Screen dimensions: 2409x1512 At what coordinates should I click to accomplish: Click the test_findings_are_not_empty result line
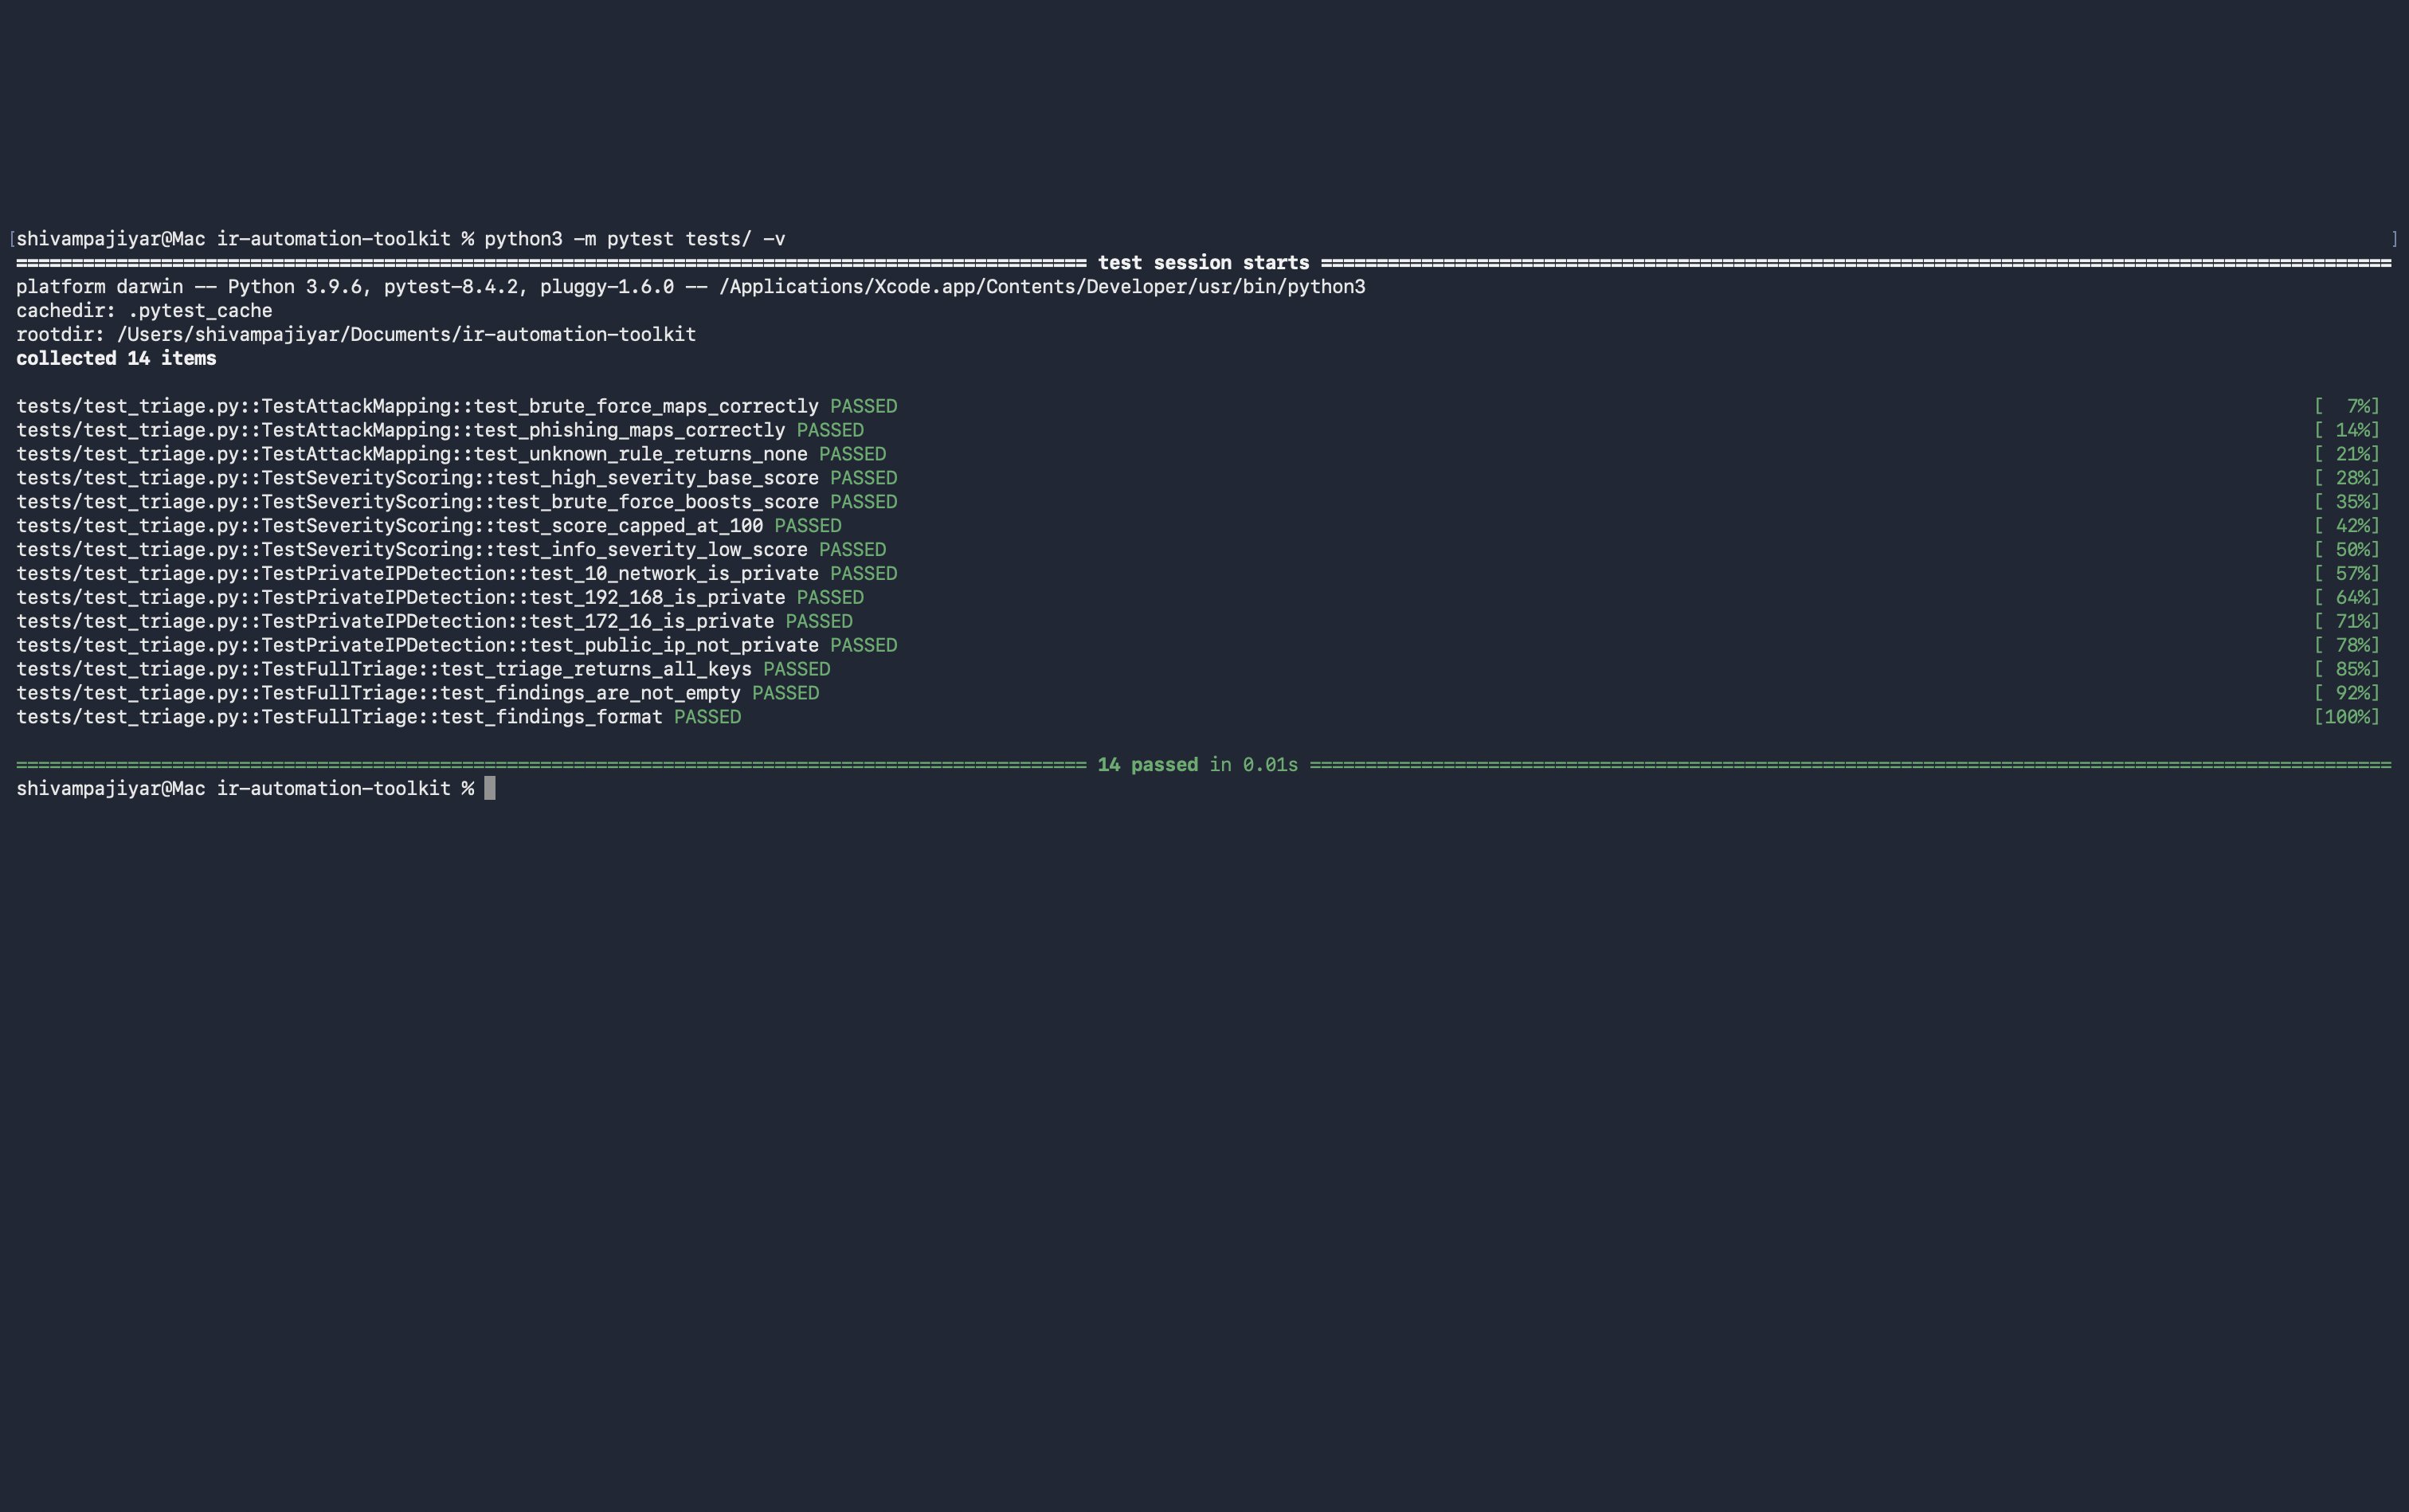pos(418,693)
